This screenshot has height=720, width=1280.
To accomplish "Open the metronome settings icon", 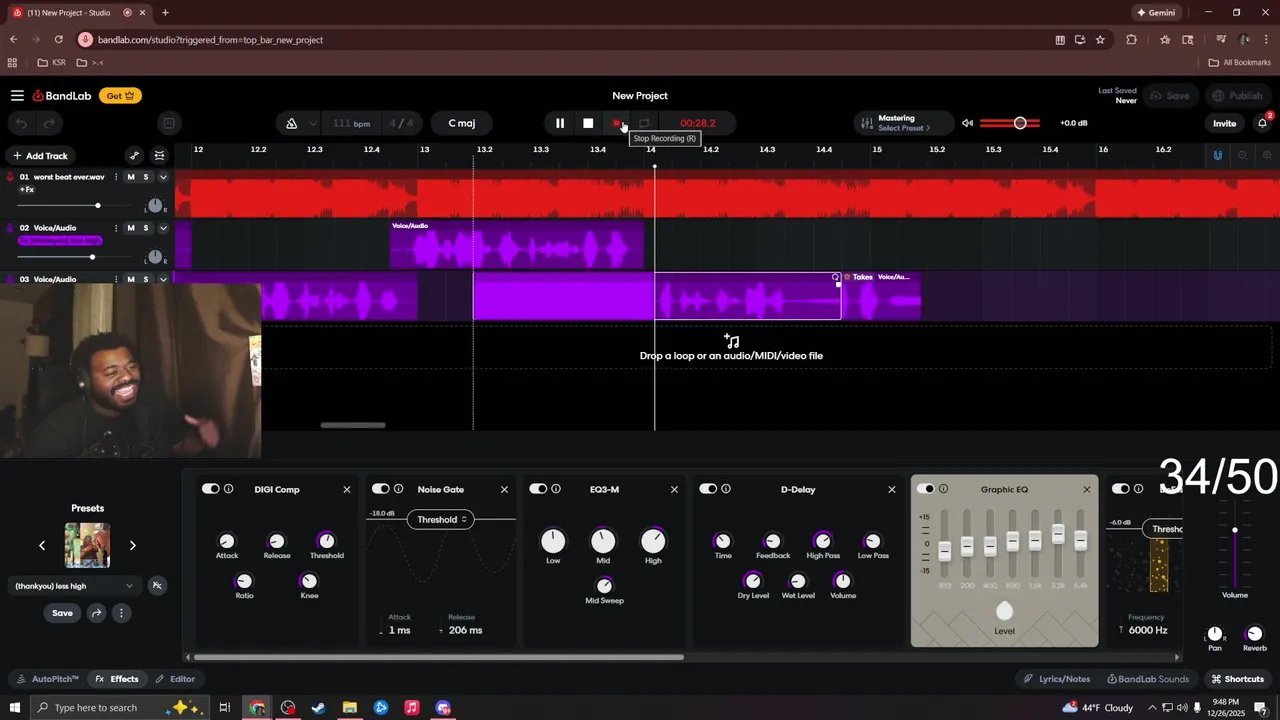I will tap(292, 123).
